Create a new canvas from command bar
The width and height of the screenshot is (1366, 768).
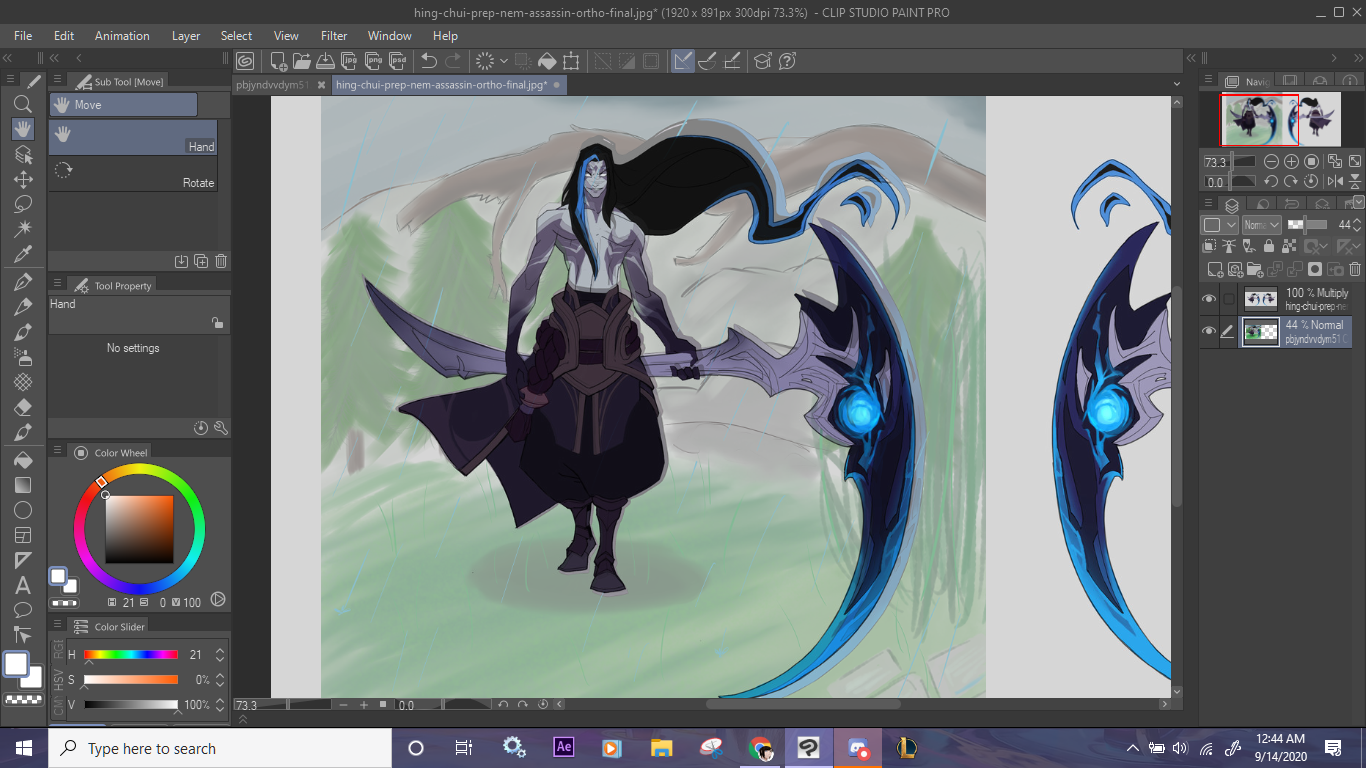(279, 61)
